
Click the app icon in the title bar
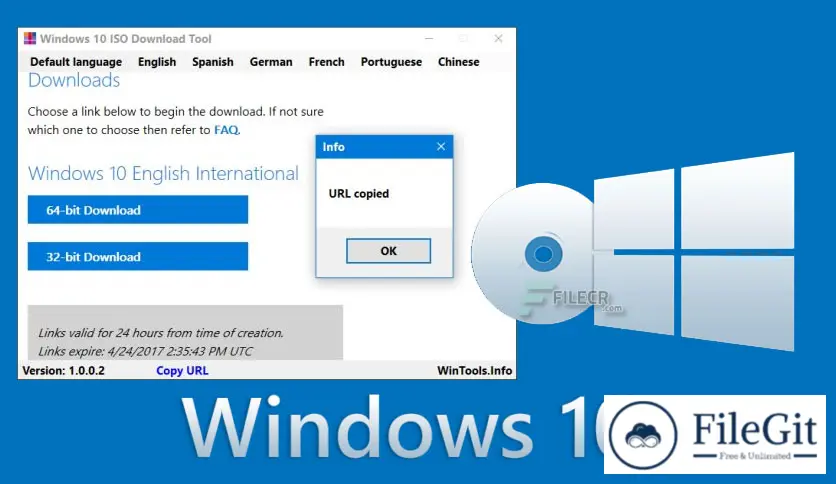(x=30, y=38)
